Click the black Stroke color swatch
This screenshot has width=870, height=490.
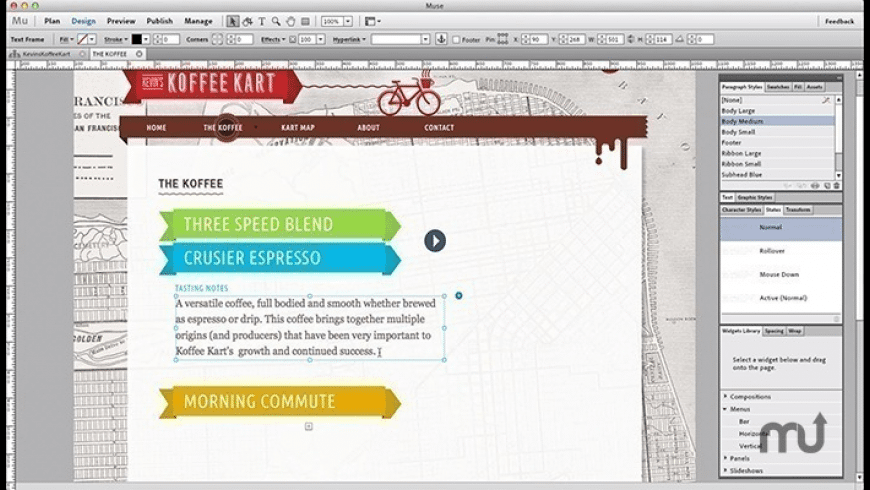coord(136,39)
